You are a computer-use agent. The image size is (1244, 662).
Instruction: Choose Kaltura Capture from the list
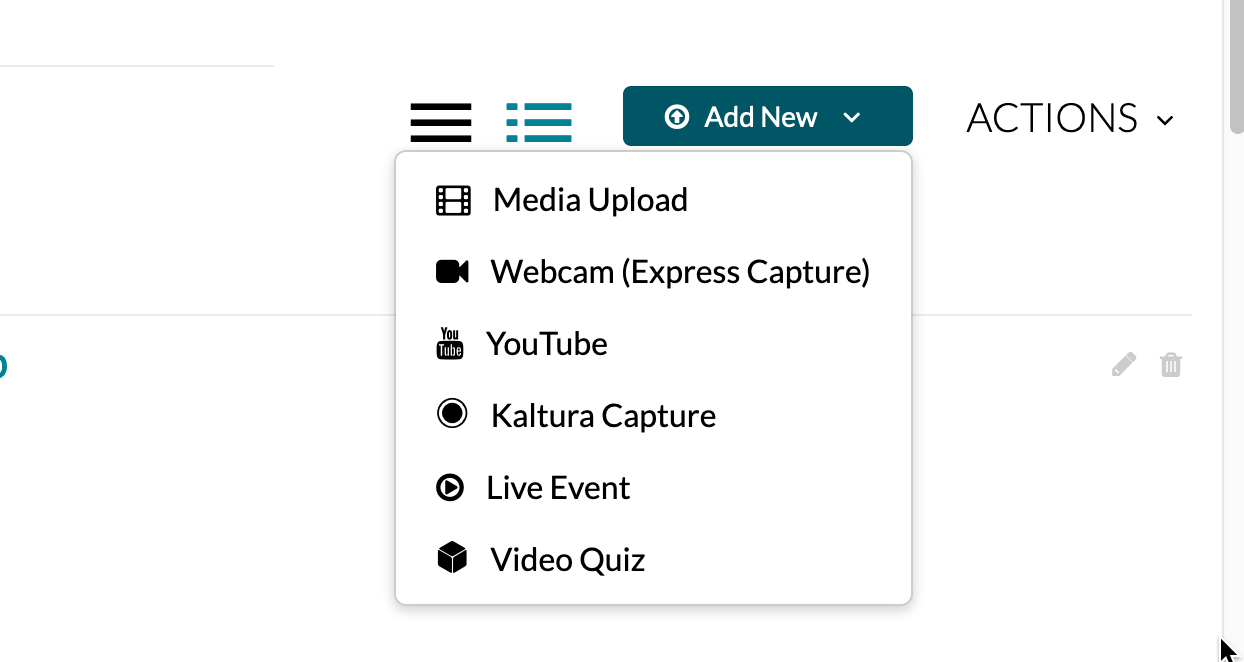coord(603,415)
